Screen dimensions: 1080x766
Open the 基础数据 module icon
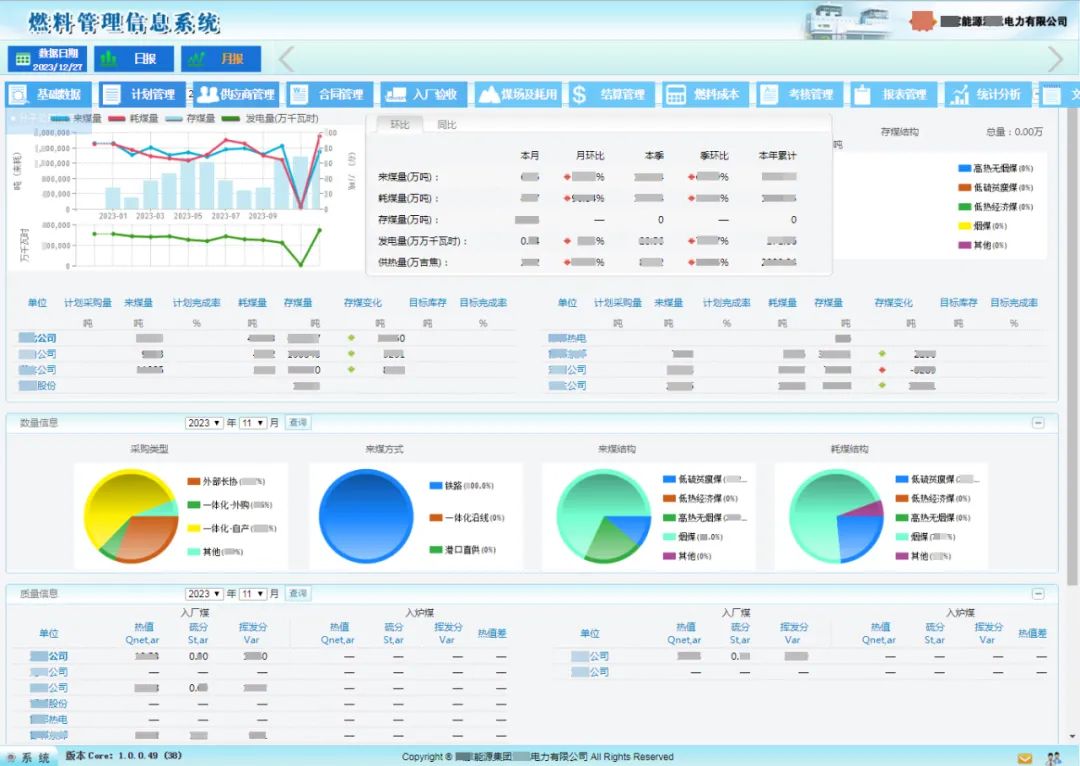tap(18, 95)
